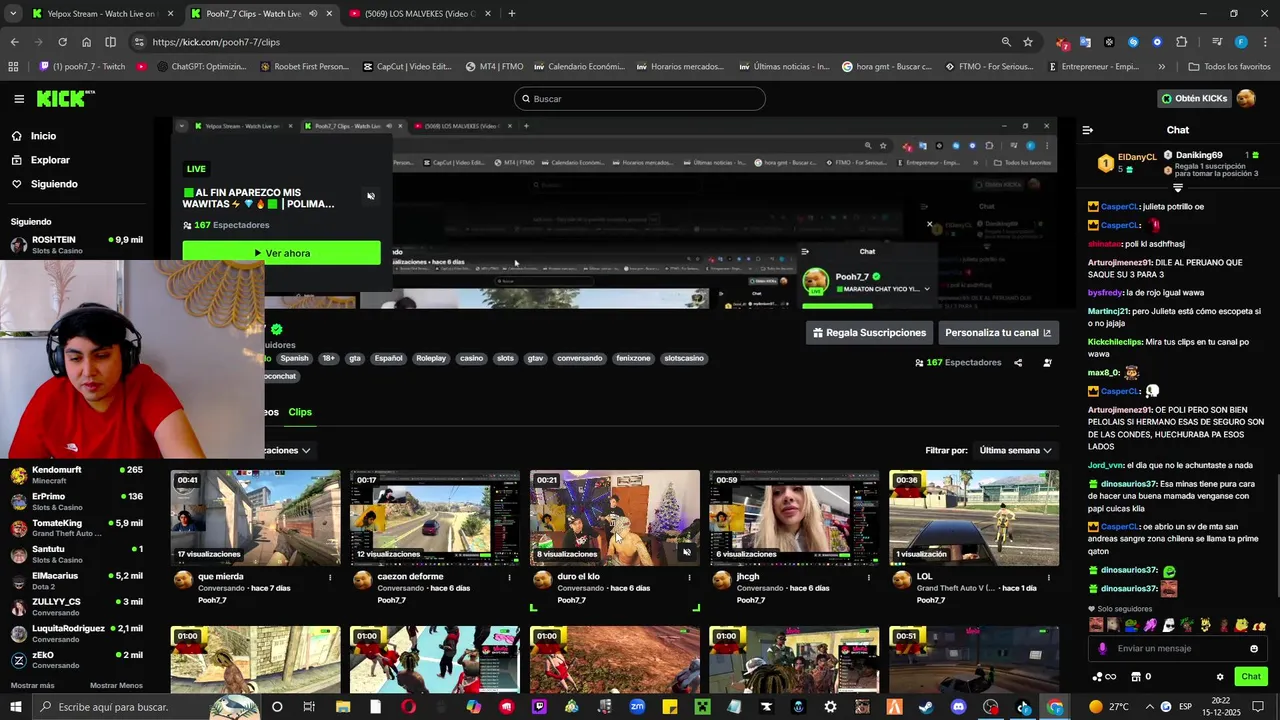Open options menu for 'caezon deforme' clip
Screen dimensions: 1280x720
pos(509,577)
